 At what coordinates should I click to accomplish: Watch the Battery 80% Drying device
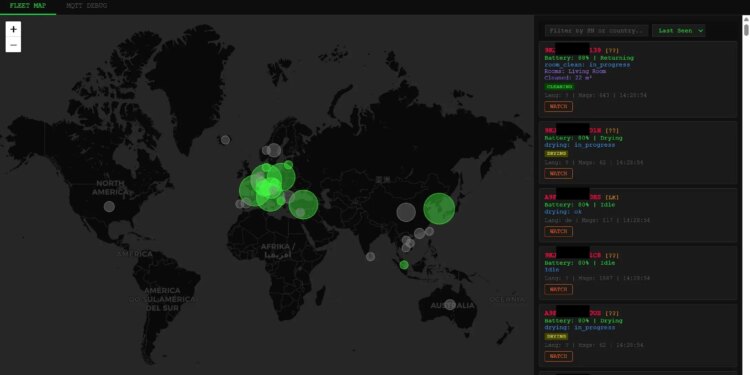pos(558,174)
